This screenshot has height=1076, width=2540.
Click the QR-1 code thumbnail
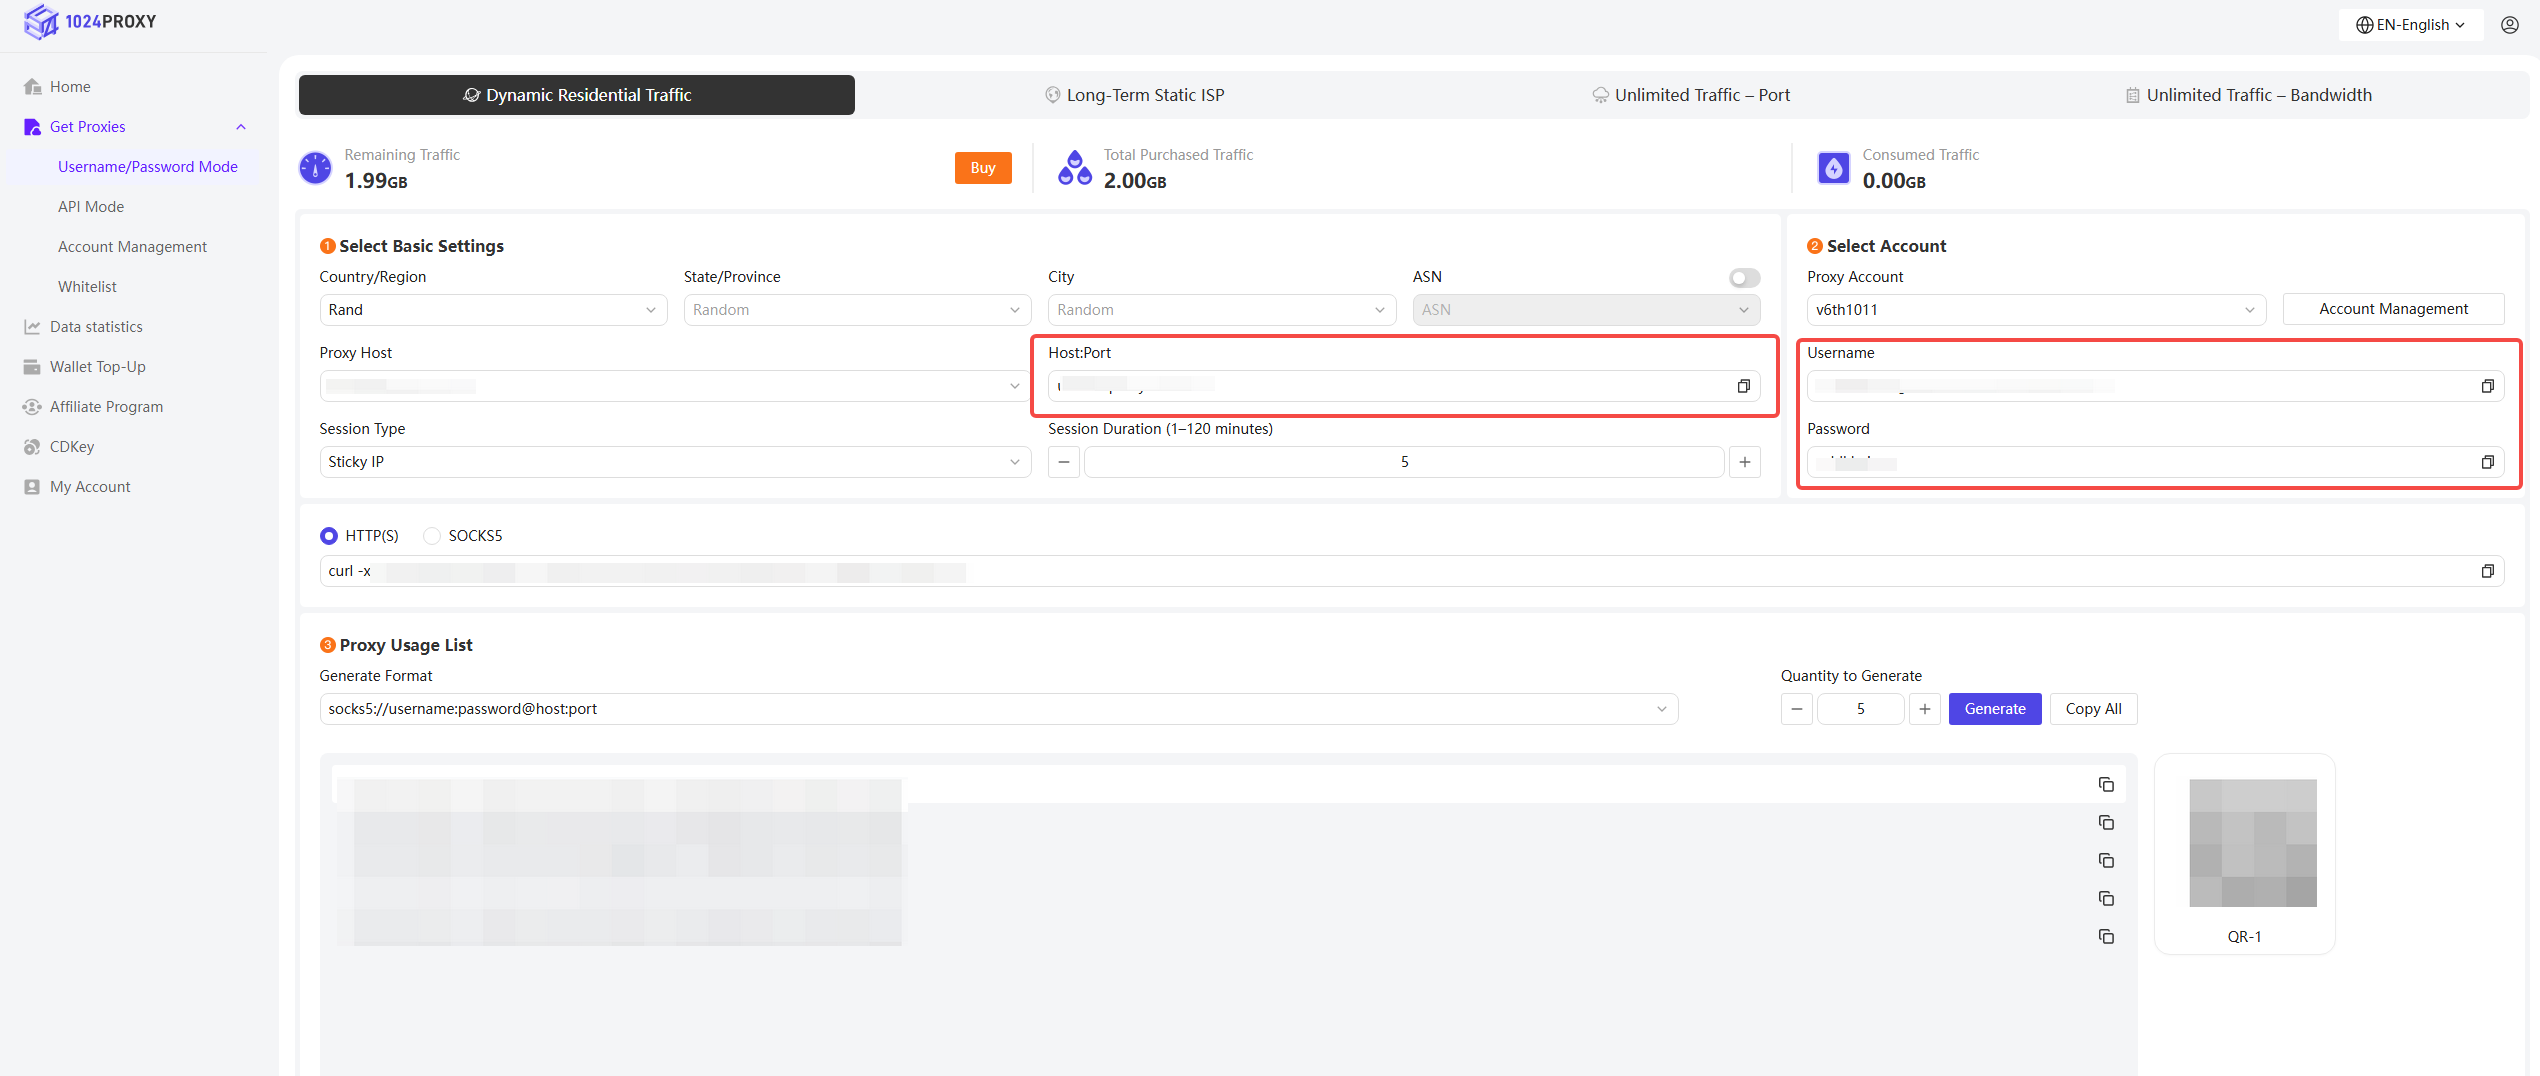point(2252,843)
